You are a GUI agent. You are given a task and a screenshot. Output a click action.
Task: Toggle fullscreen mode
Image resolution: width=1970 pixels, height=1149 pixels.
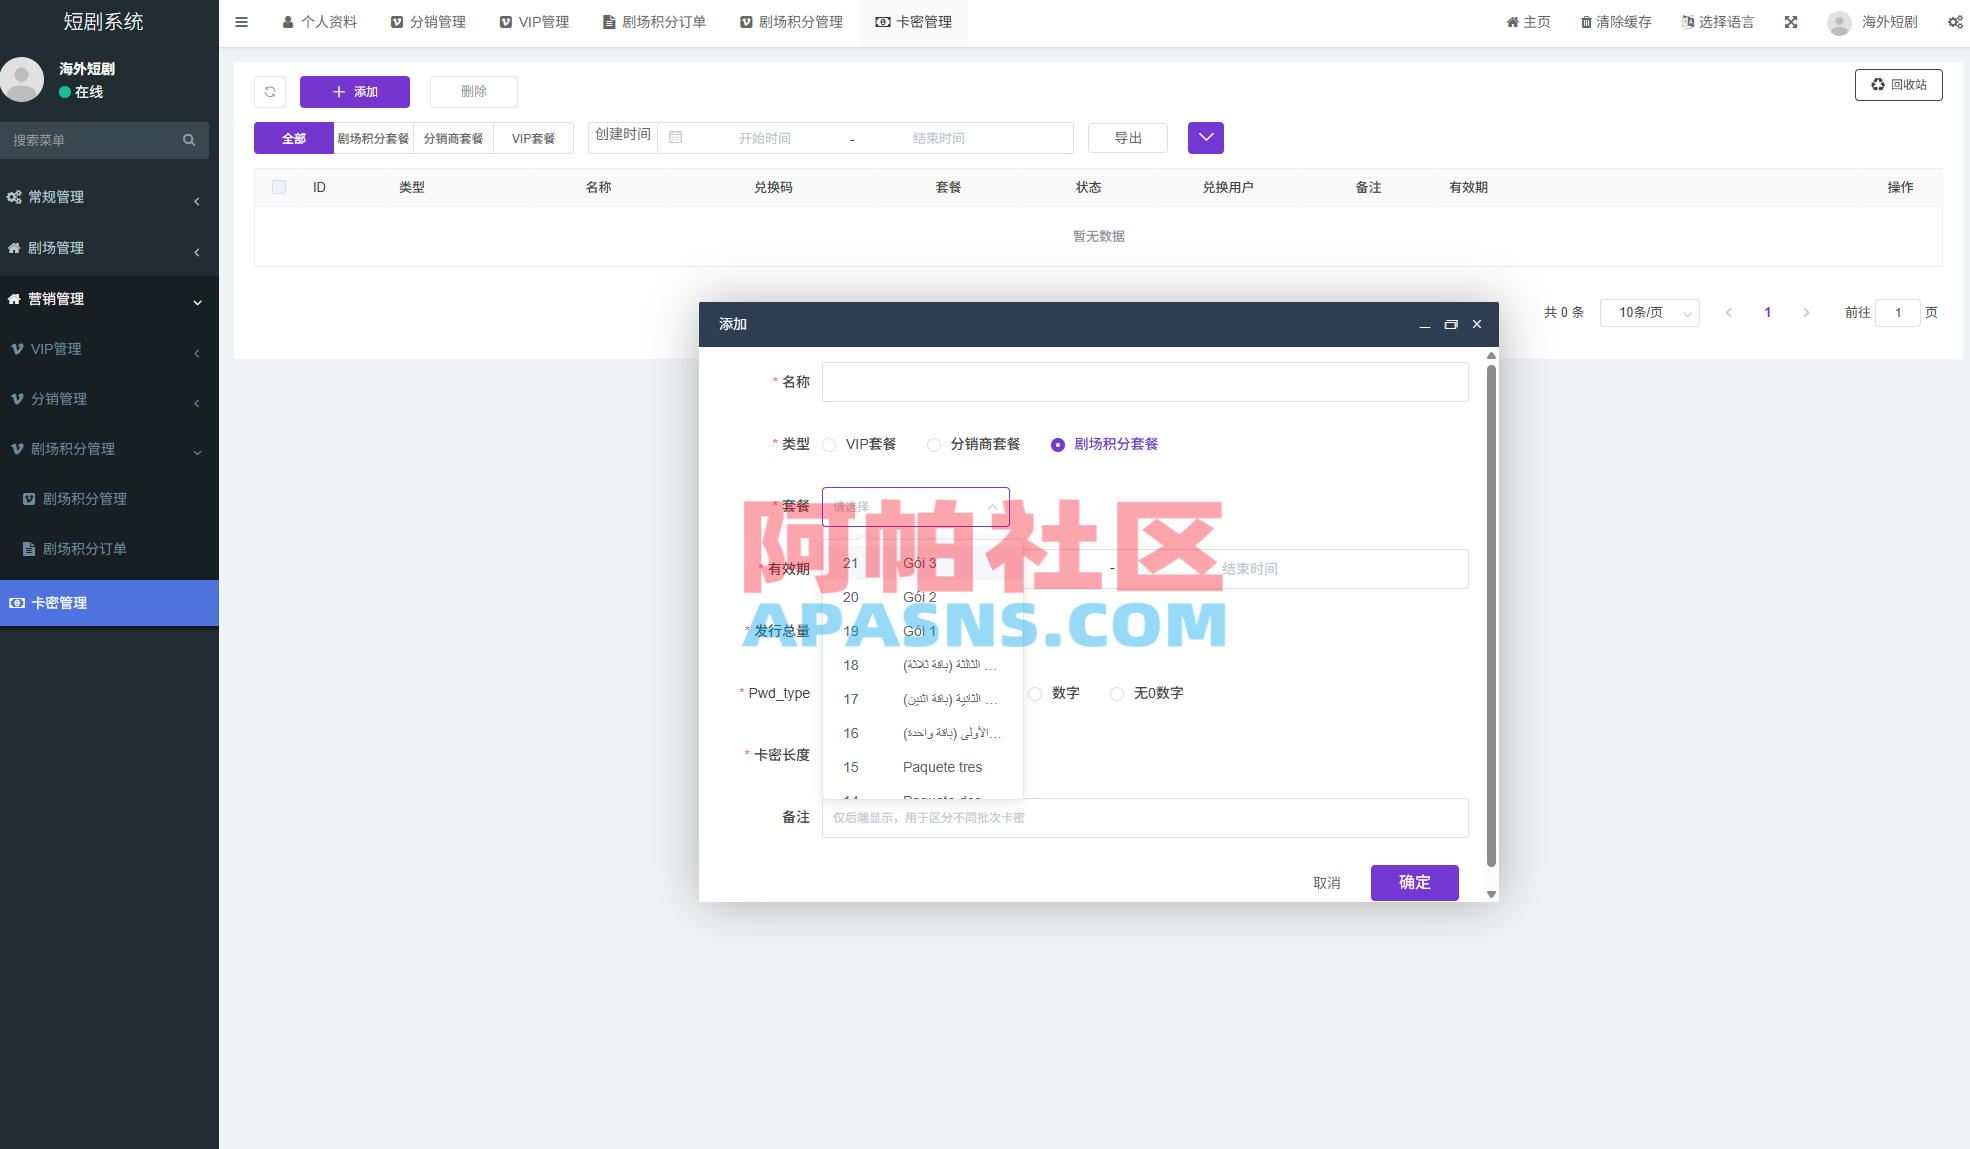1790,21
